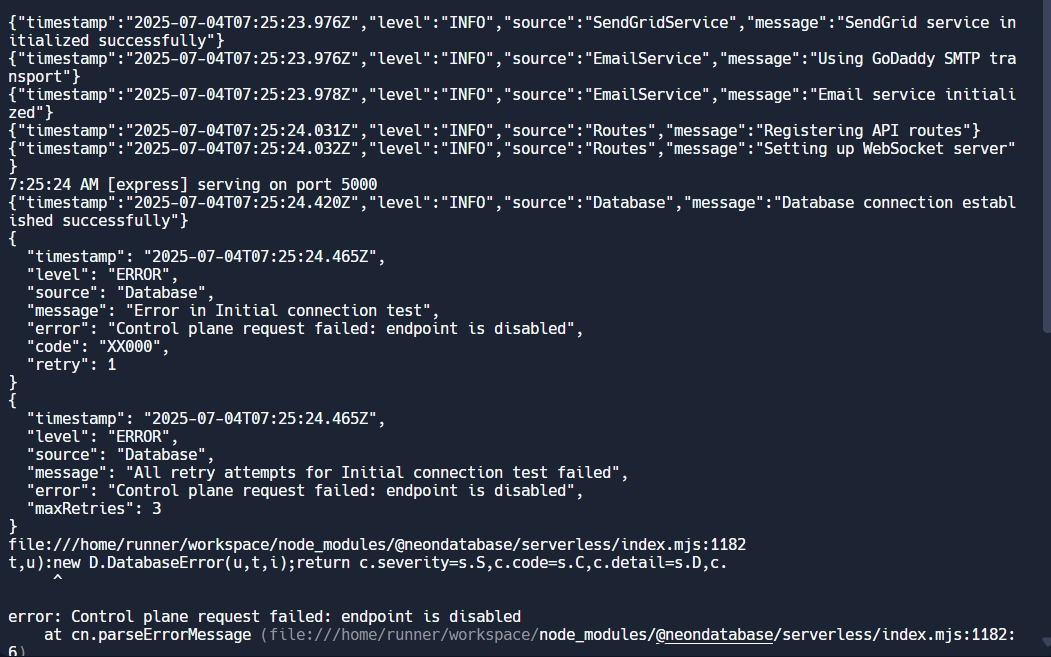Screen dimensions: 1051x657
Task: Click the final unquoted "error: Control plane request failed" line
Action: pos(264,616)
